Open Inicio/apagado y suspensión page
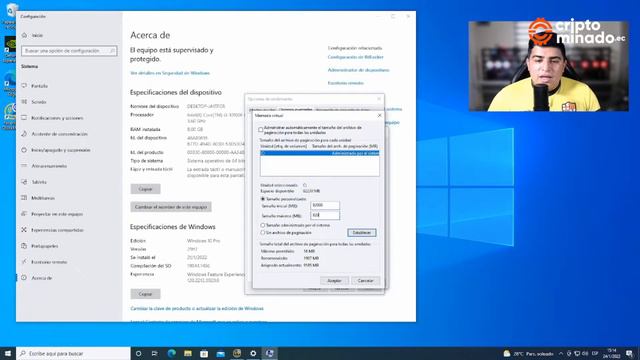This screenshot has width=640, height=360. tap(60, 150)
